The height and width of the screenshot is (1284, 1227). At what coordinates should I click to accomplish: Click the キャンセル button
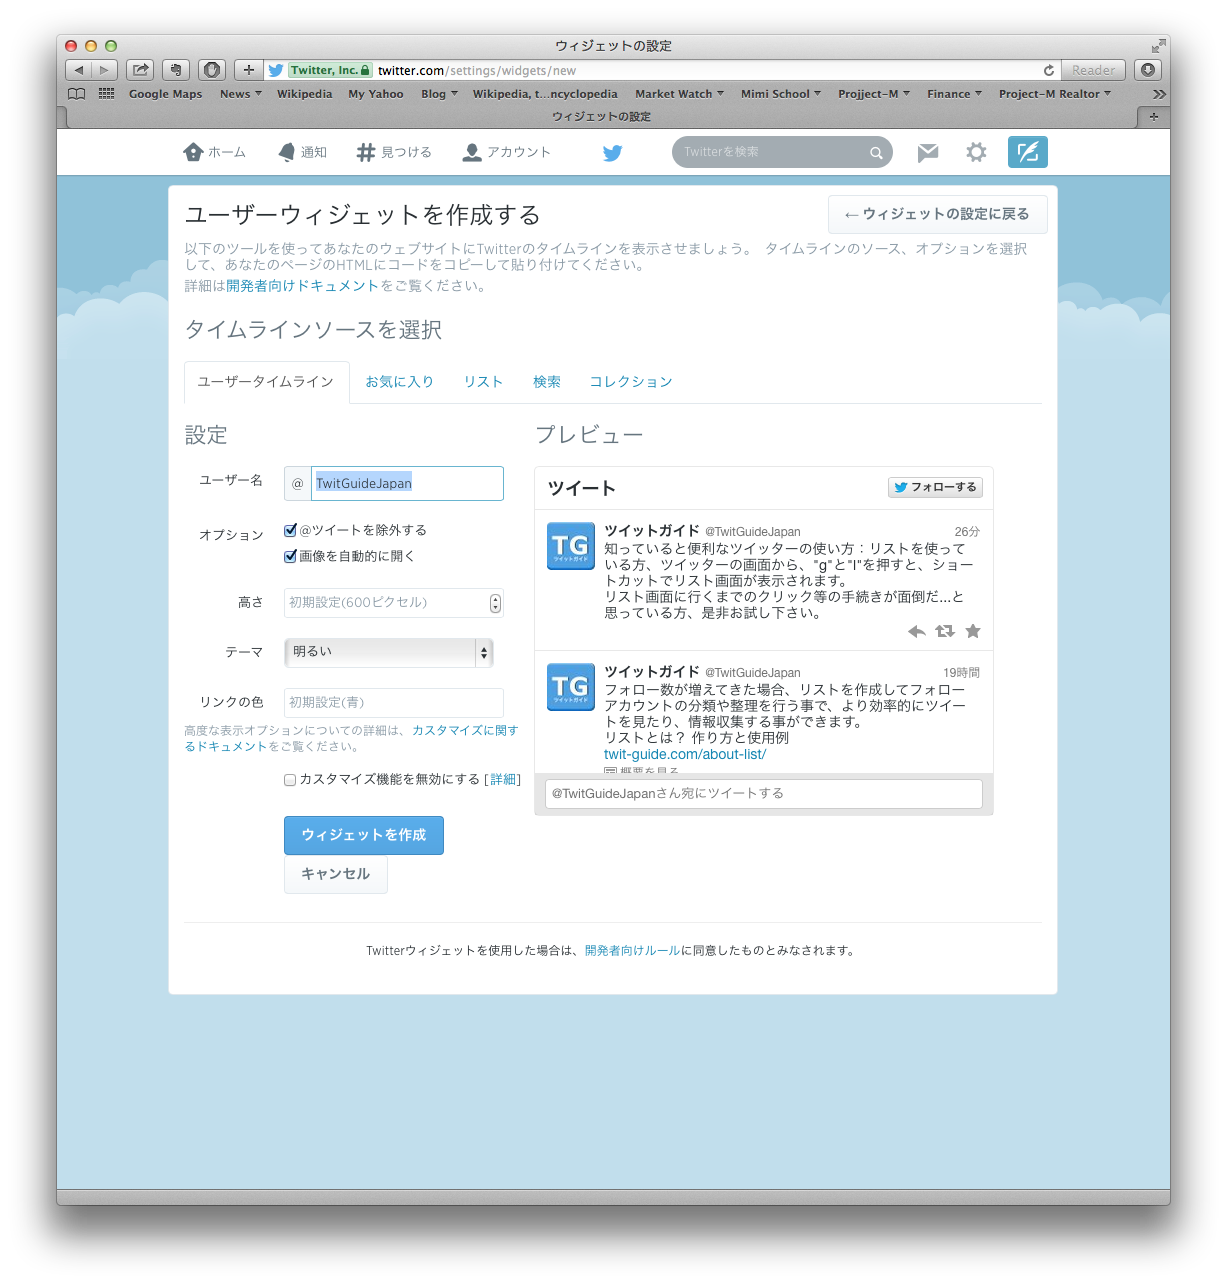336,874
